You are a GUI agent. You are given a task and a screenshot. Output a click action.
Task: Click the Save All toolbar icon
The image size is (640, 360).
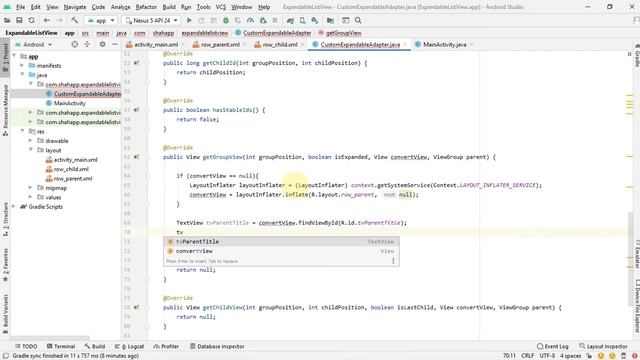pyautogui.click(x=19, y=20)
